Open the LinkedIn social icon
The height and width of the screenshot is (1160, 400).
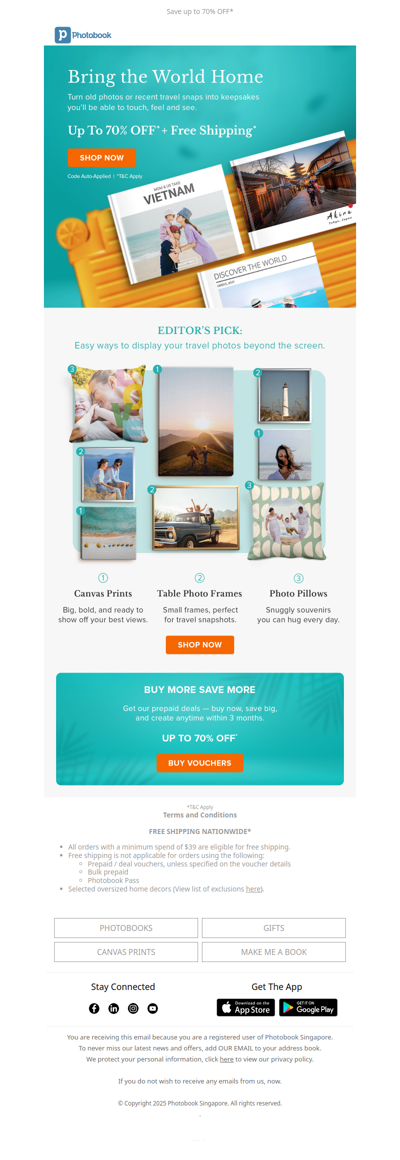(x=114, y=1008)
